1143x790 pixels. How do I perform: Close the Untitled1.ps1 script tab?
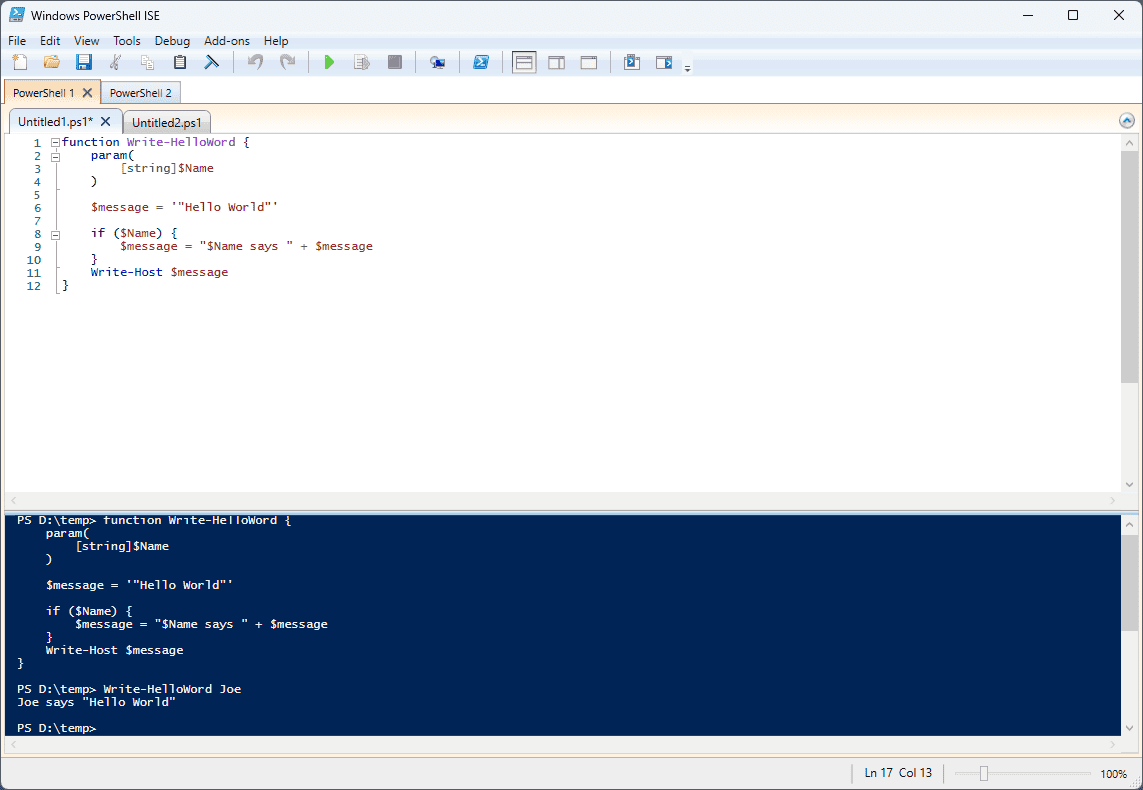coord(106,119)
